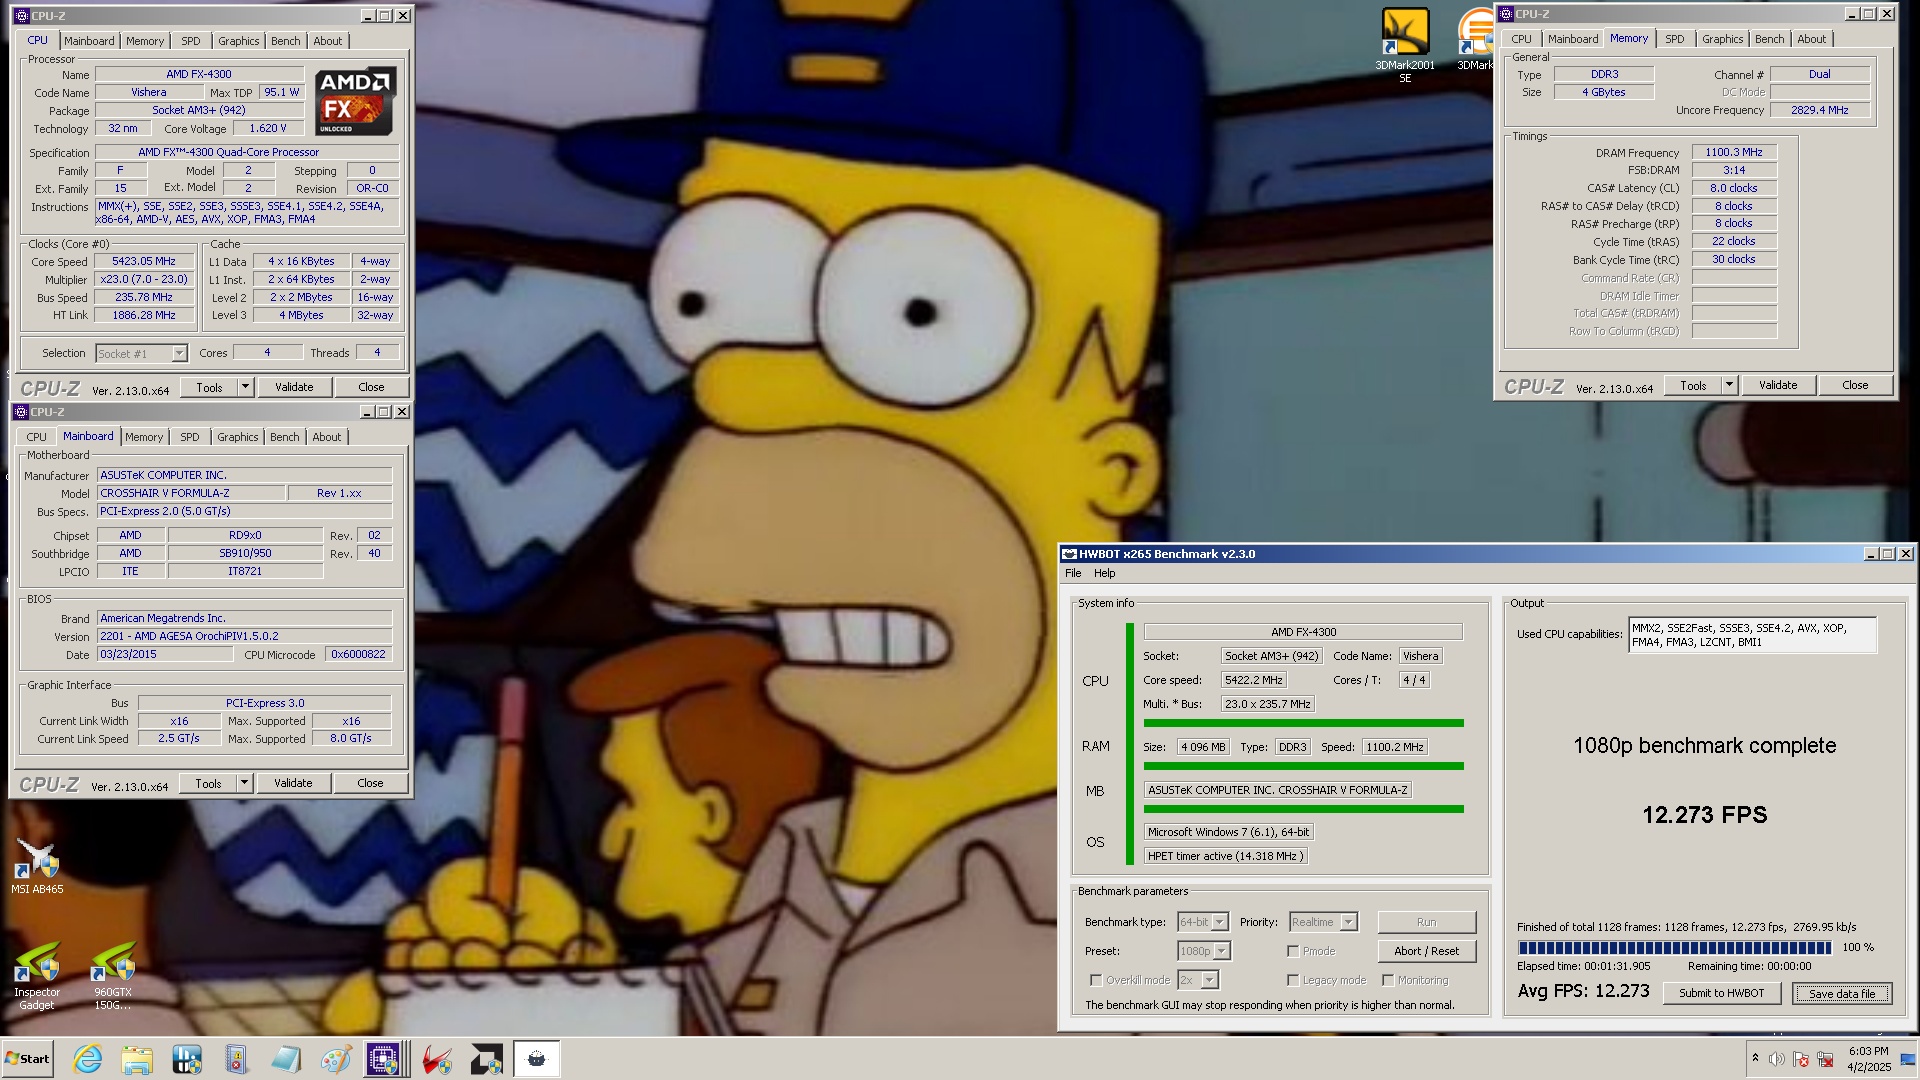Submit the score to HWBOT
1920x1080 pixels.
pos(1721,993)
